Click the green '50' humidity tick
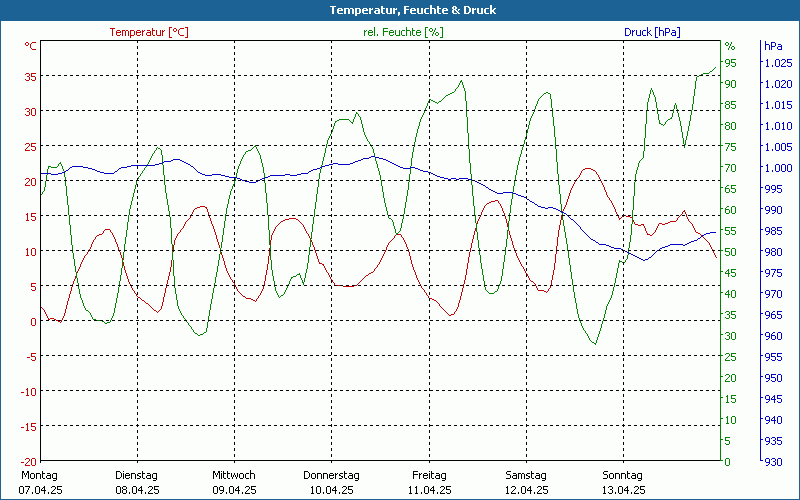The image size is (800, 500). point(731,252)
